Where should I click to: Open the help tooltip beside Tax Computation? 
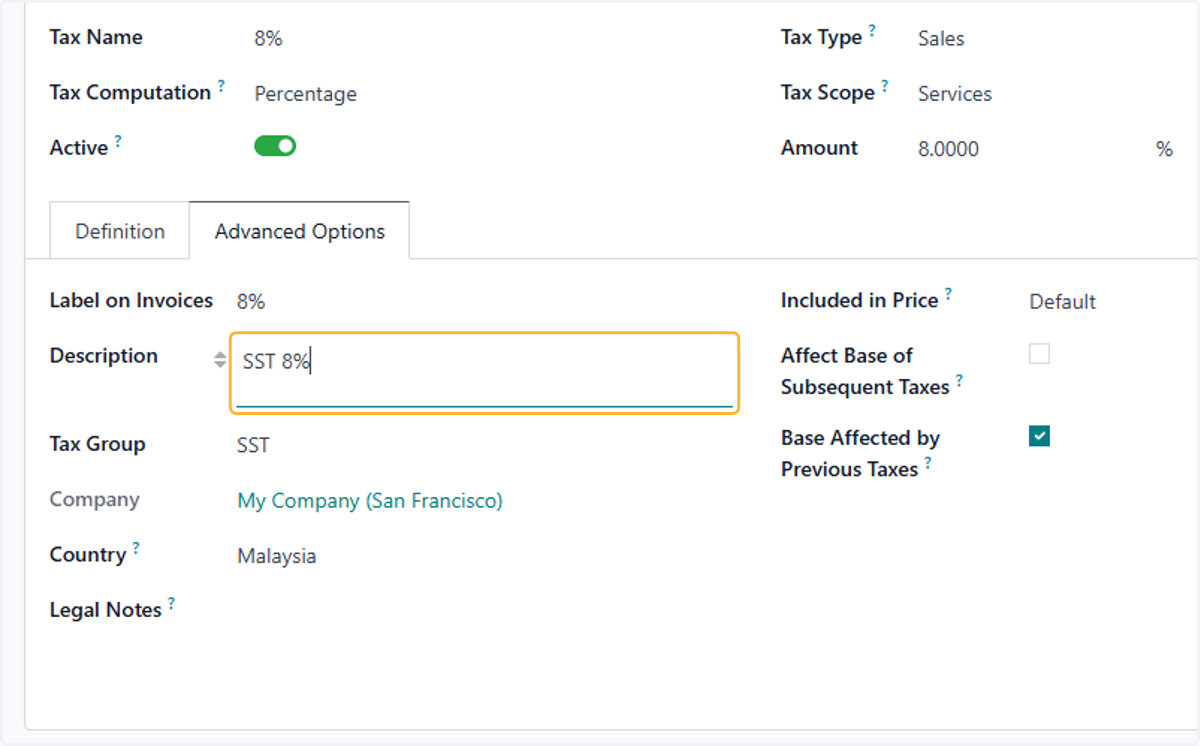pyautogui.click(x=221, y=86)
